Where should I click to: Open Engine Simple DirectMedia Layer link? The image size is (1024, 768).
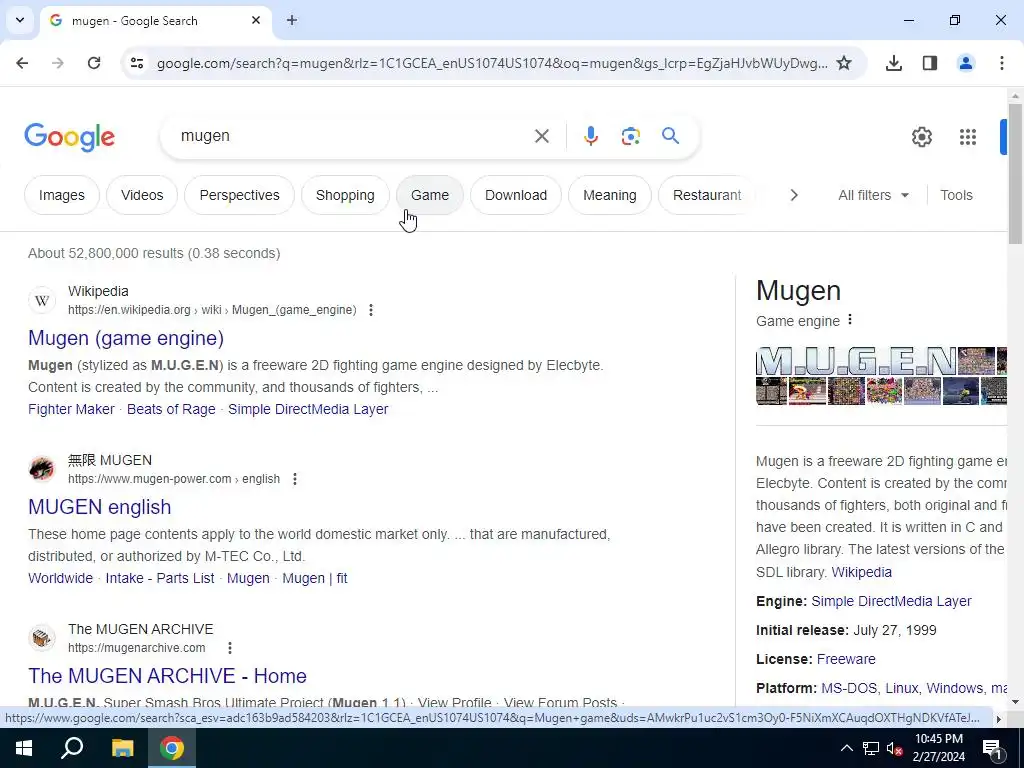tap(891, 601)
